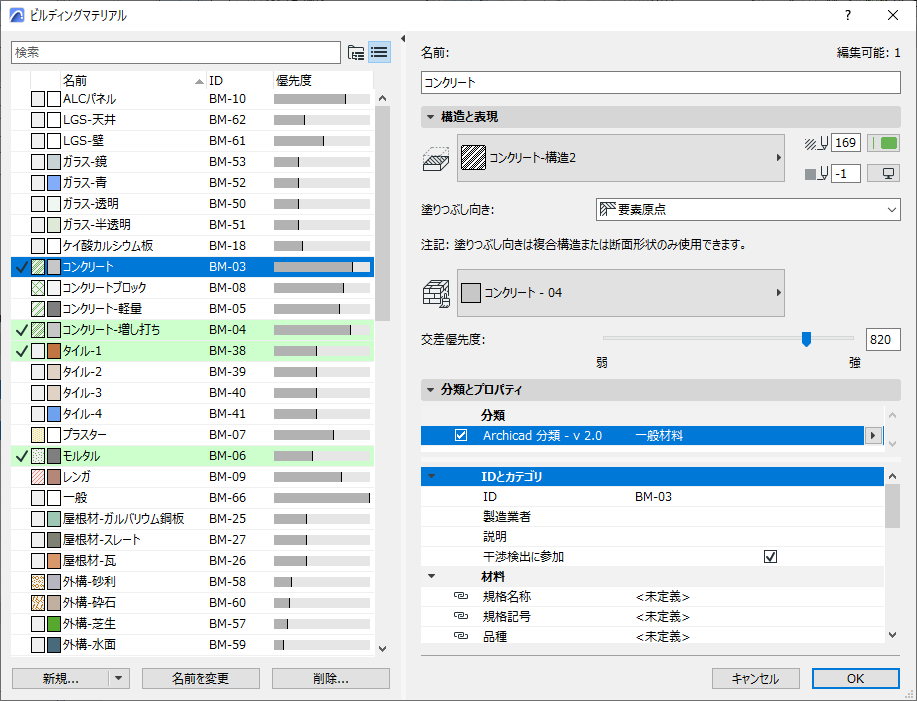Screen dimensions: 917x701
Task: Collapse the IDとカテゴリ group
Action: [432, 476]
